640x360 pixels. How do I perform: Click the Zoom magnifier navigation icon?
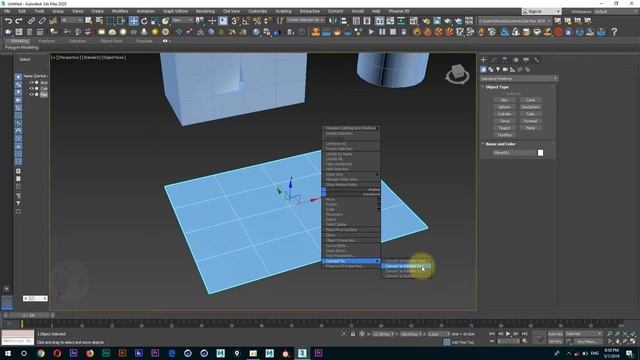609,334
